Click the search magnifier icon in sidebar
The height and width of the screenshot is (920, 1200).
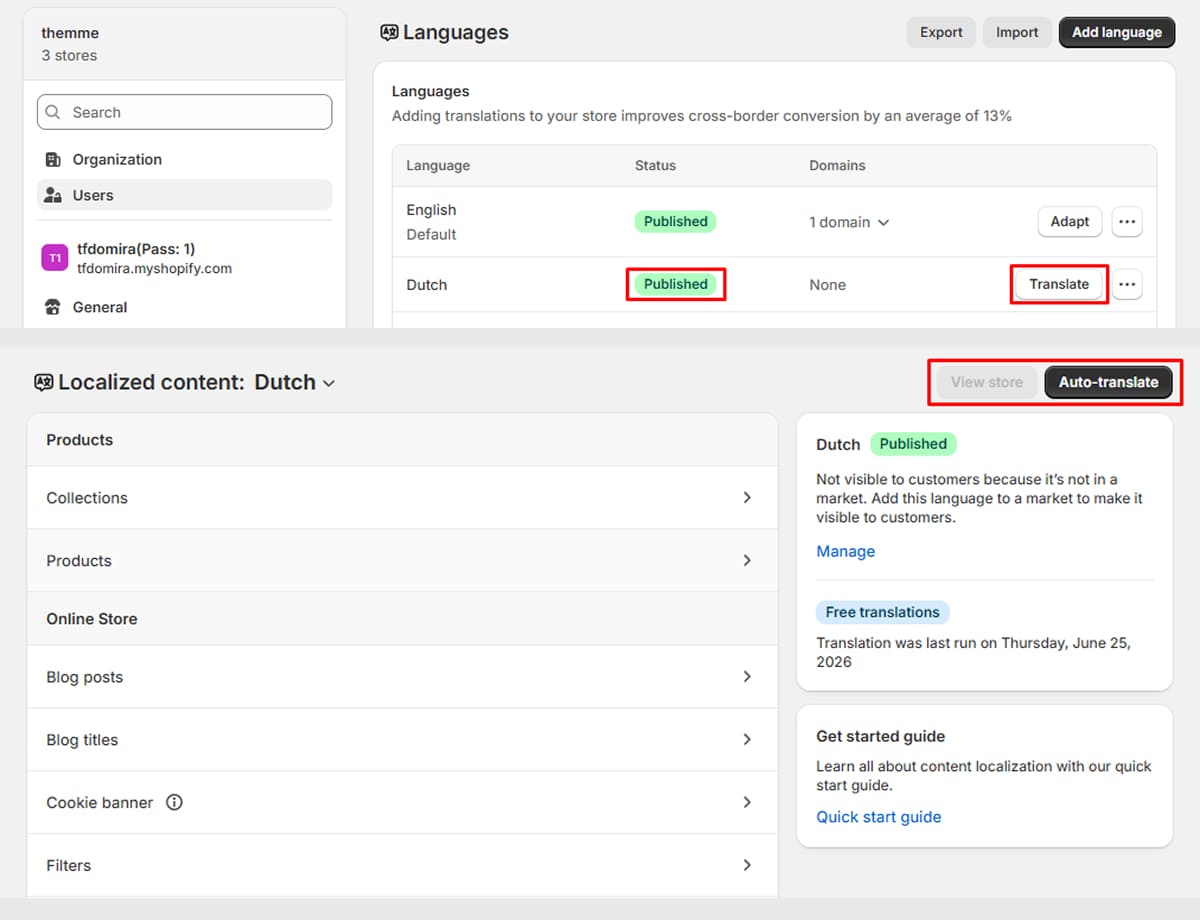tap(53, 113)
